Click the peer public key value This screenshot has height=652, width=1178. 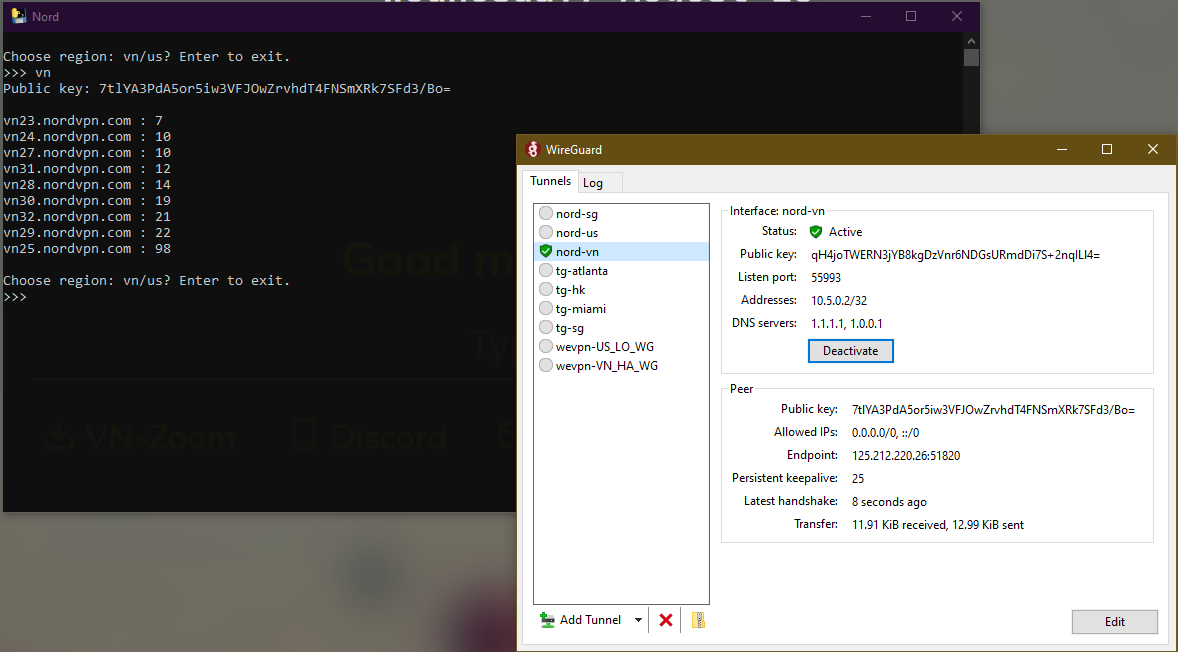point(993,410)
